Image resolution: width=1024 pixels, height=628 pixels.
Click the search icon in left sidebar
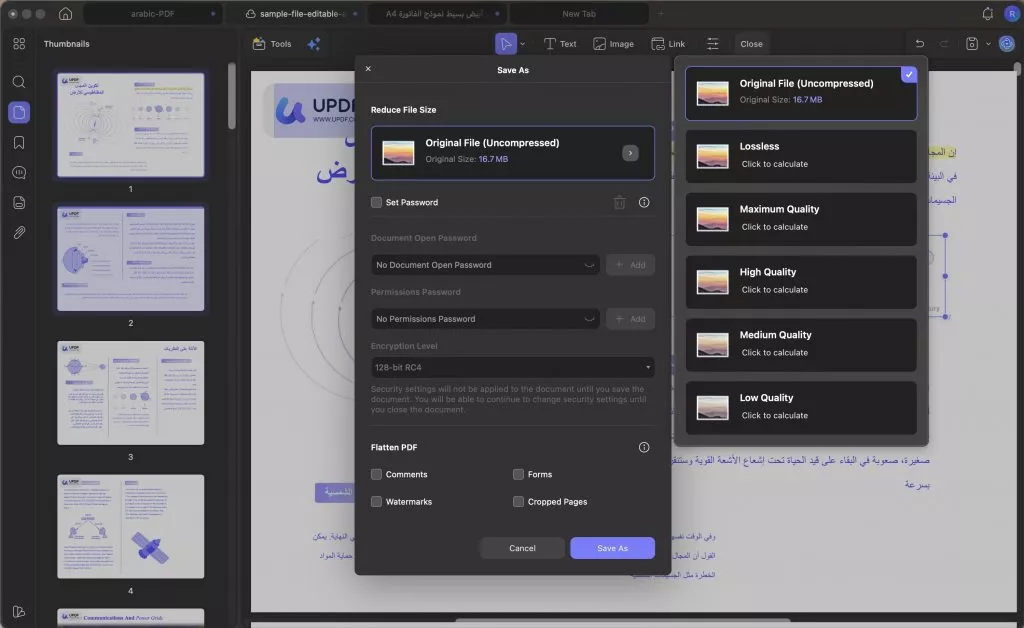19,82
